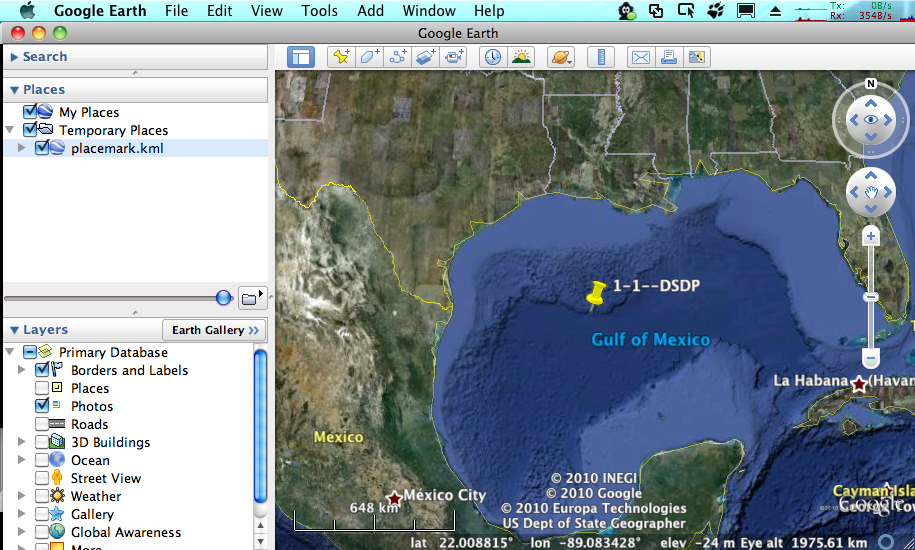
Task: Open the Google Earth application menu
Action: tap(100, 10)
